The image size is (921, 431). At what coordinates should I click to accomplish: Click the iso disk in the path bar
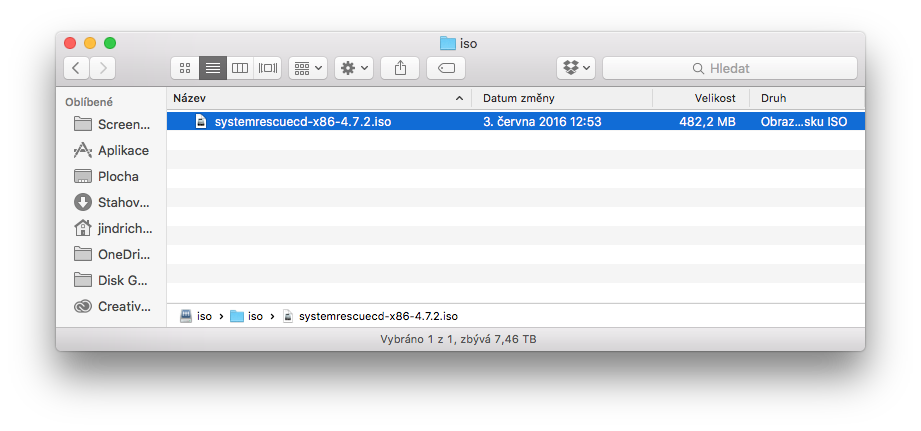pos(196,316)
